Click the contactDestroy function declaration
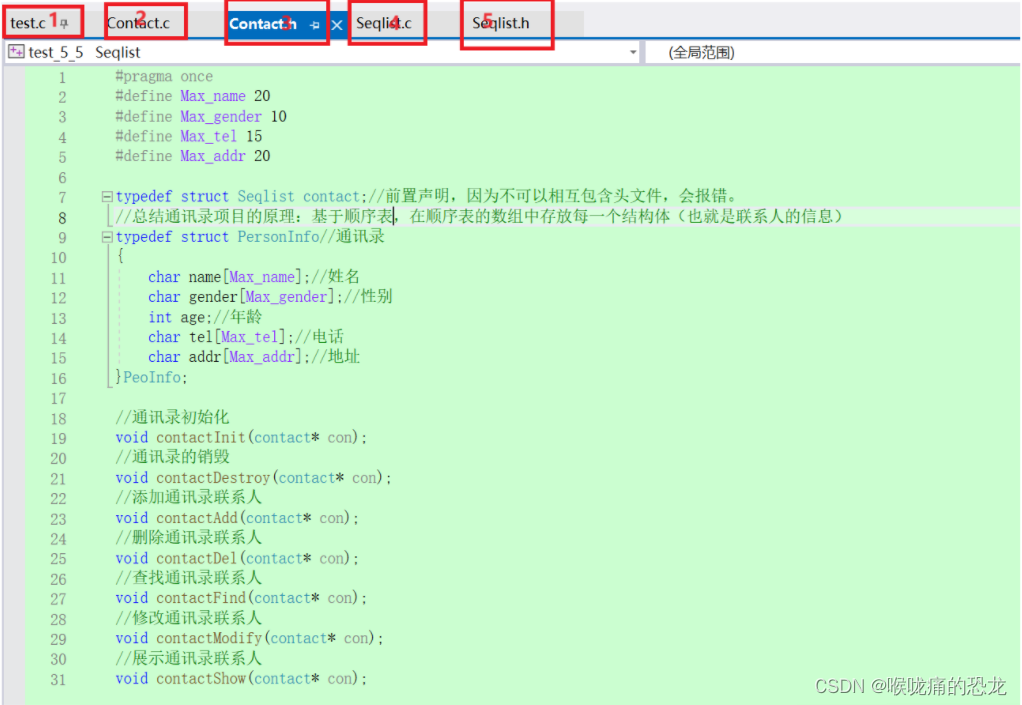The height and width of the screenshot is (705, 1022). [x=254, y=478]
